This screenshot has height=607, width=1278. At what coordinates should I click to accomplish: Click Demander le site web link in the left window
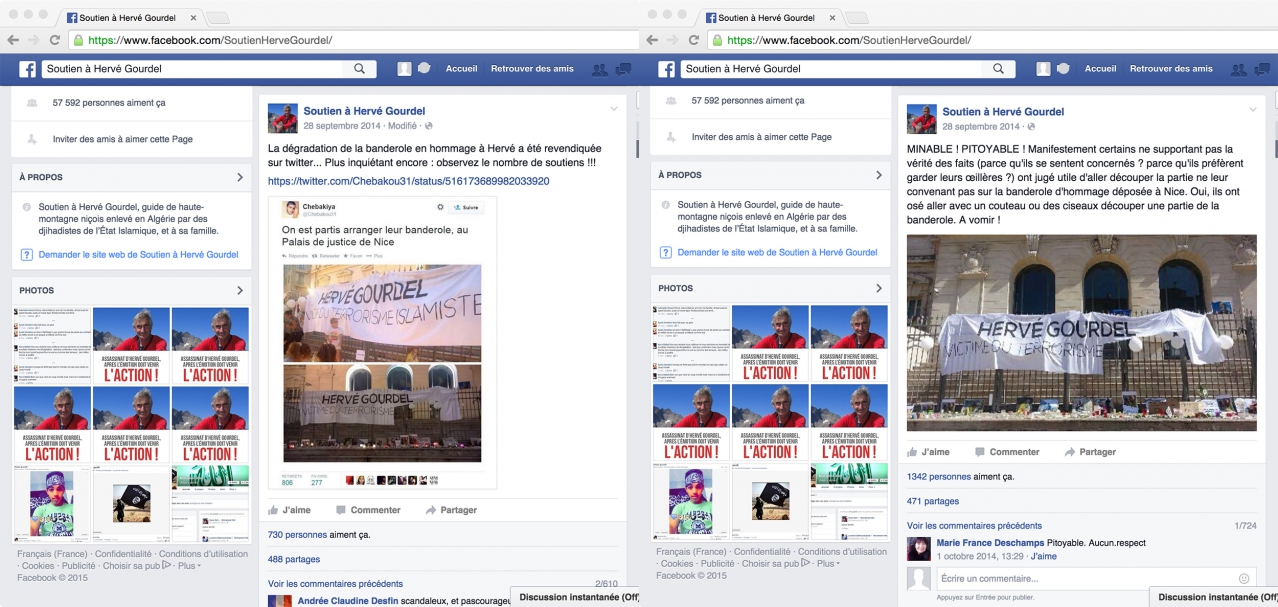click(x=138, y=255)
